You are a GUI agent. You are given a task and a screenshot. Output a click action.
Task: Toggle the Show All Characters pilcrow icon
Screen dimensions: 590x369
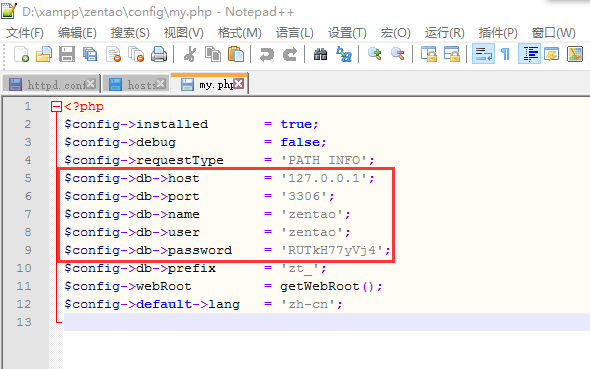(x=505, y=54)
